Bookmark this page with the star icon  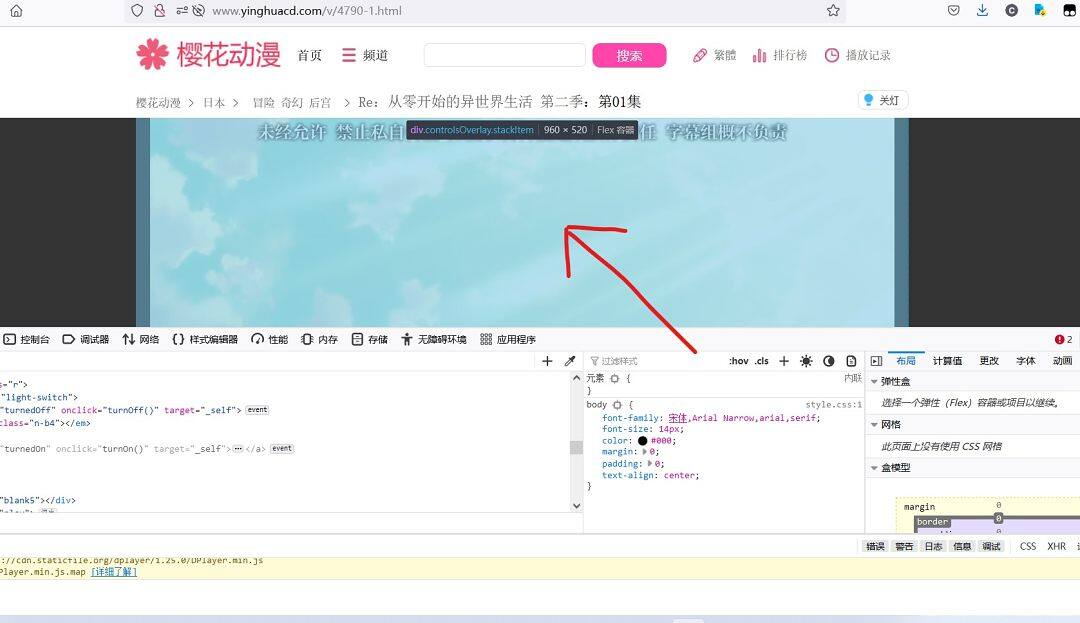coord(833,11)
